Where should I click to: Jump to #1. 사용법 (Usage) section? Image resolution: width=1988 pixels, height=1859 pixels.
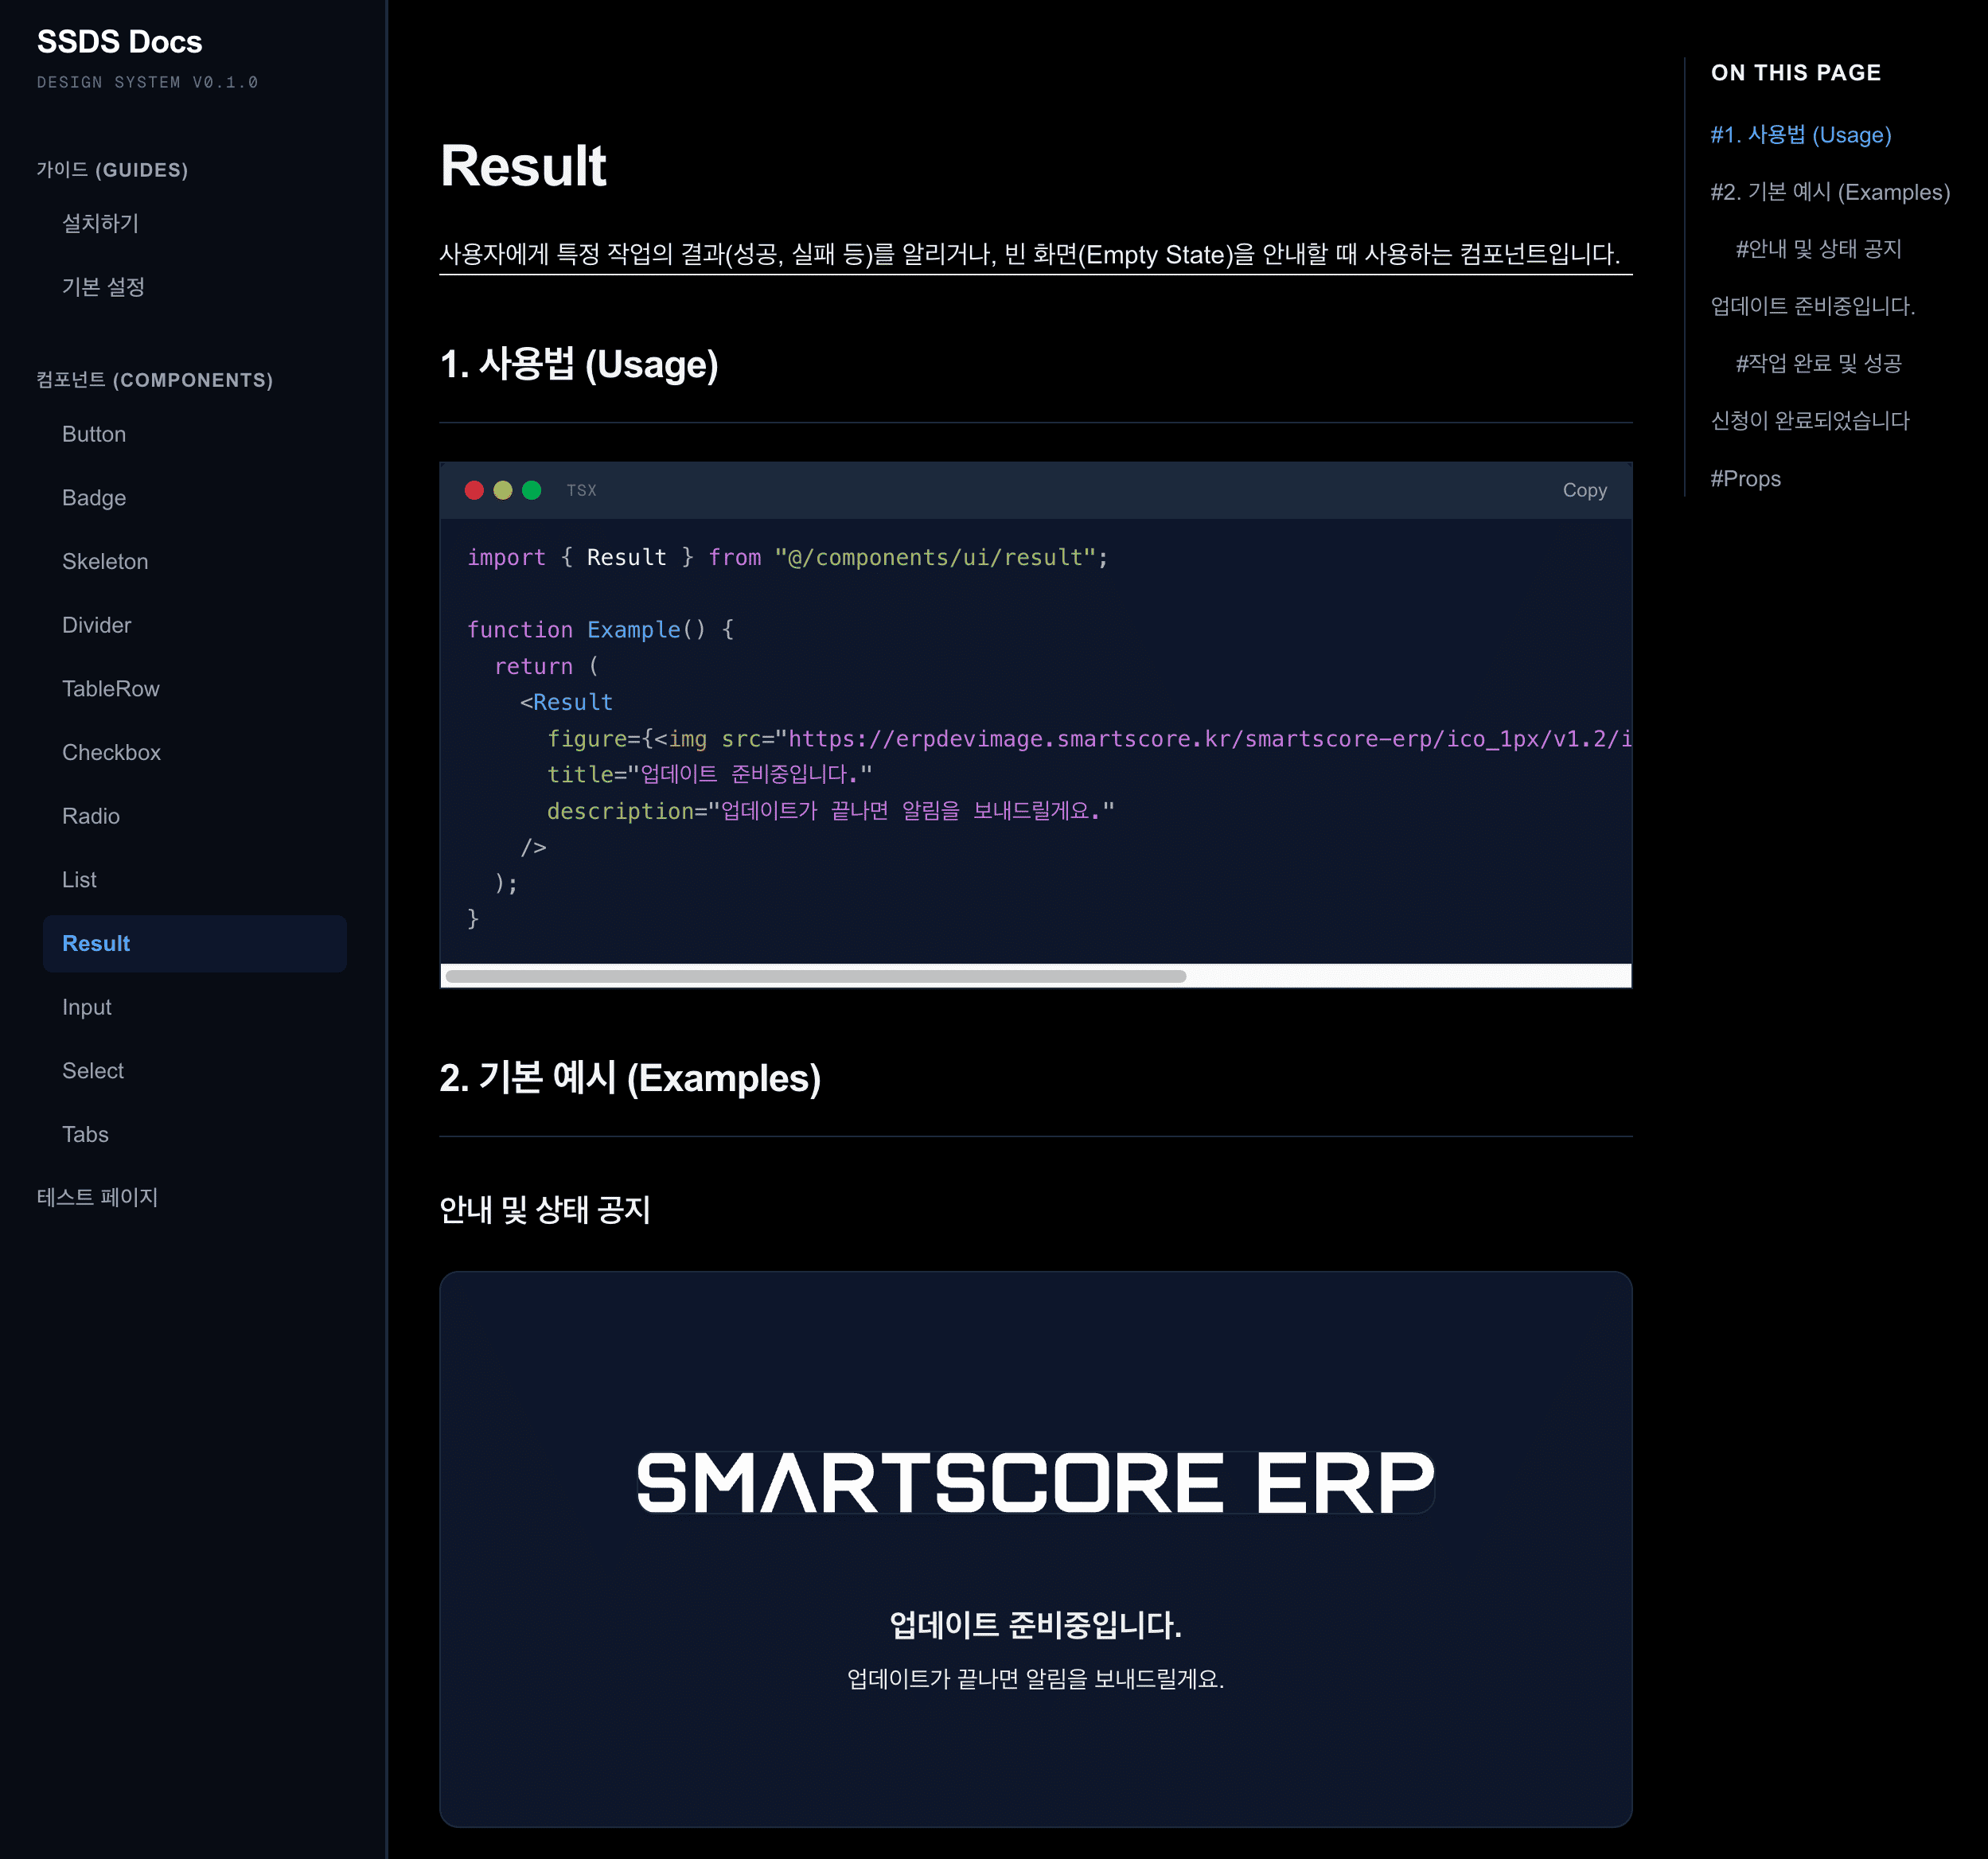1800,135
